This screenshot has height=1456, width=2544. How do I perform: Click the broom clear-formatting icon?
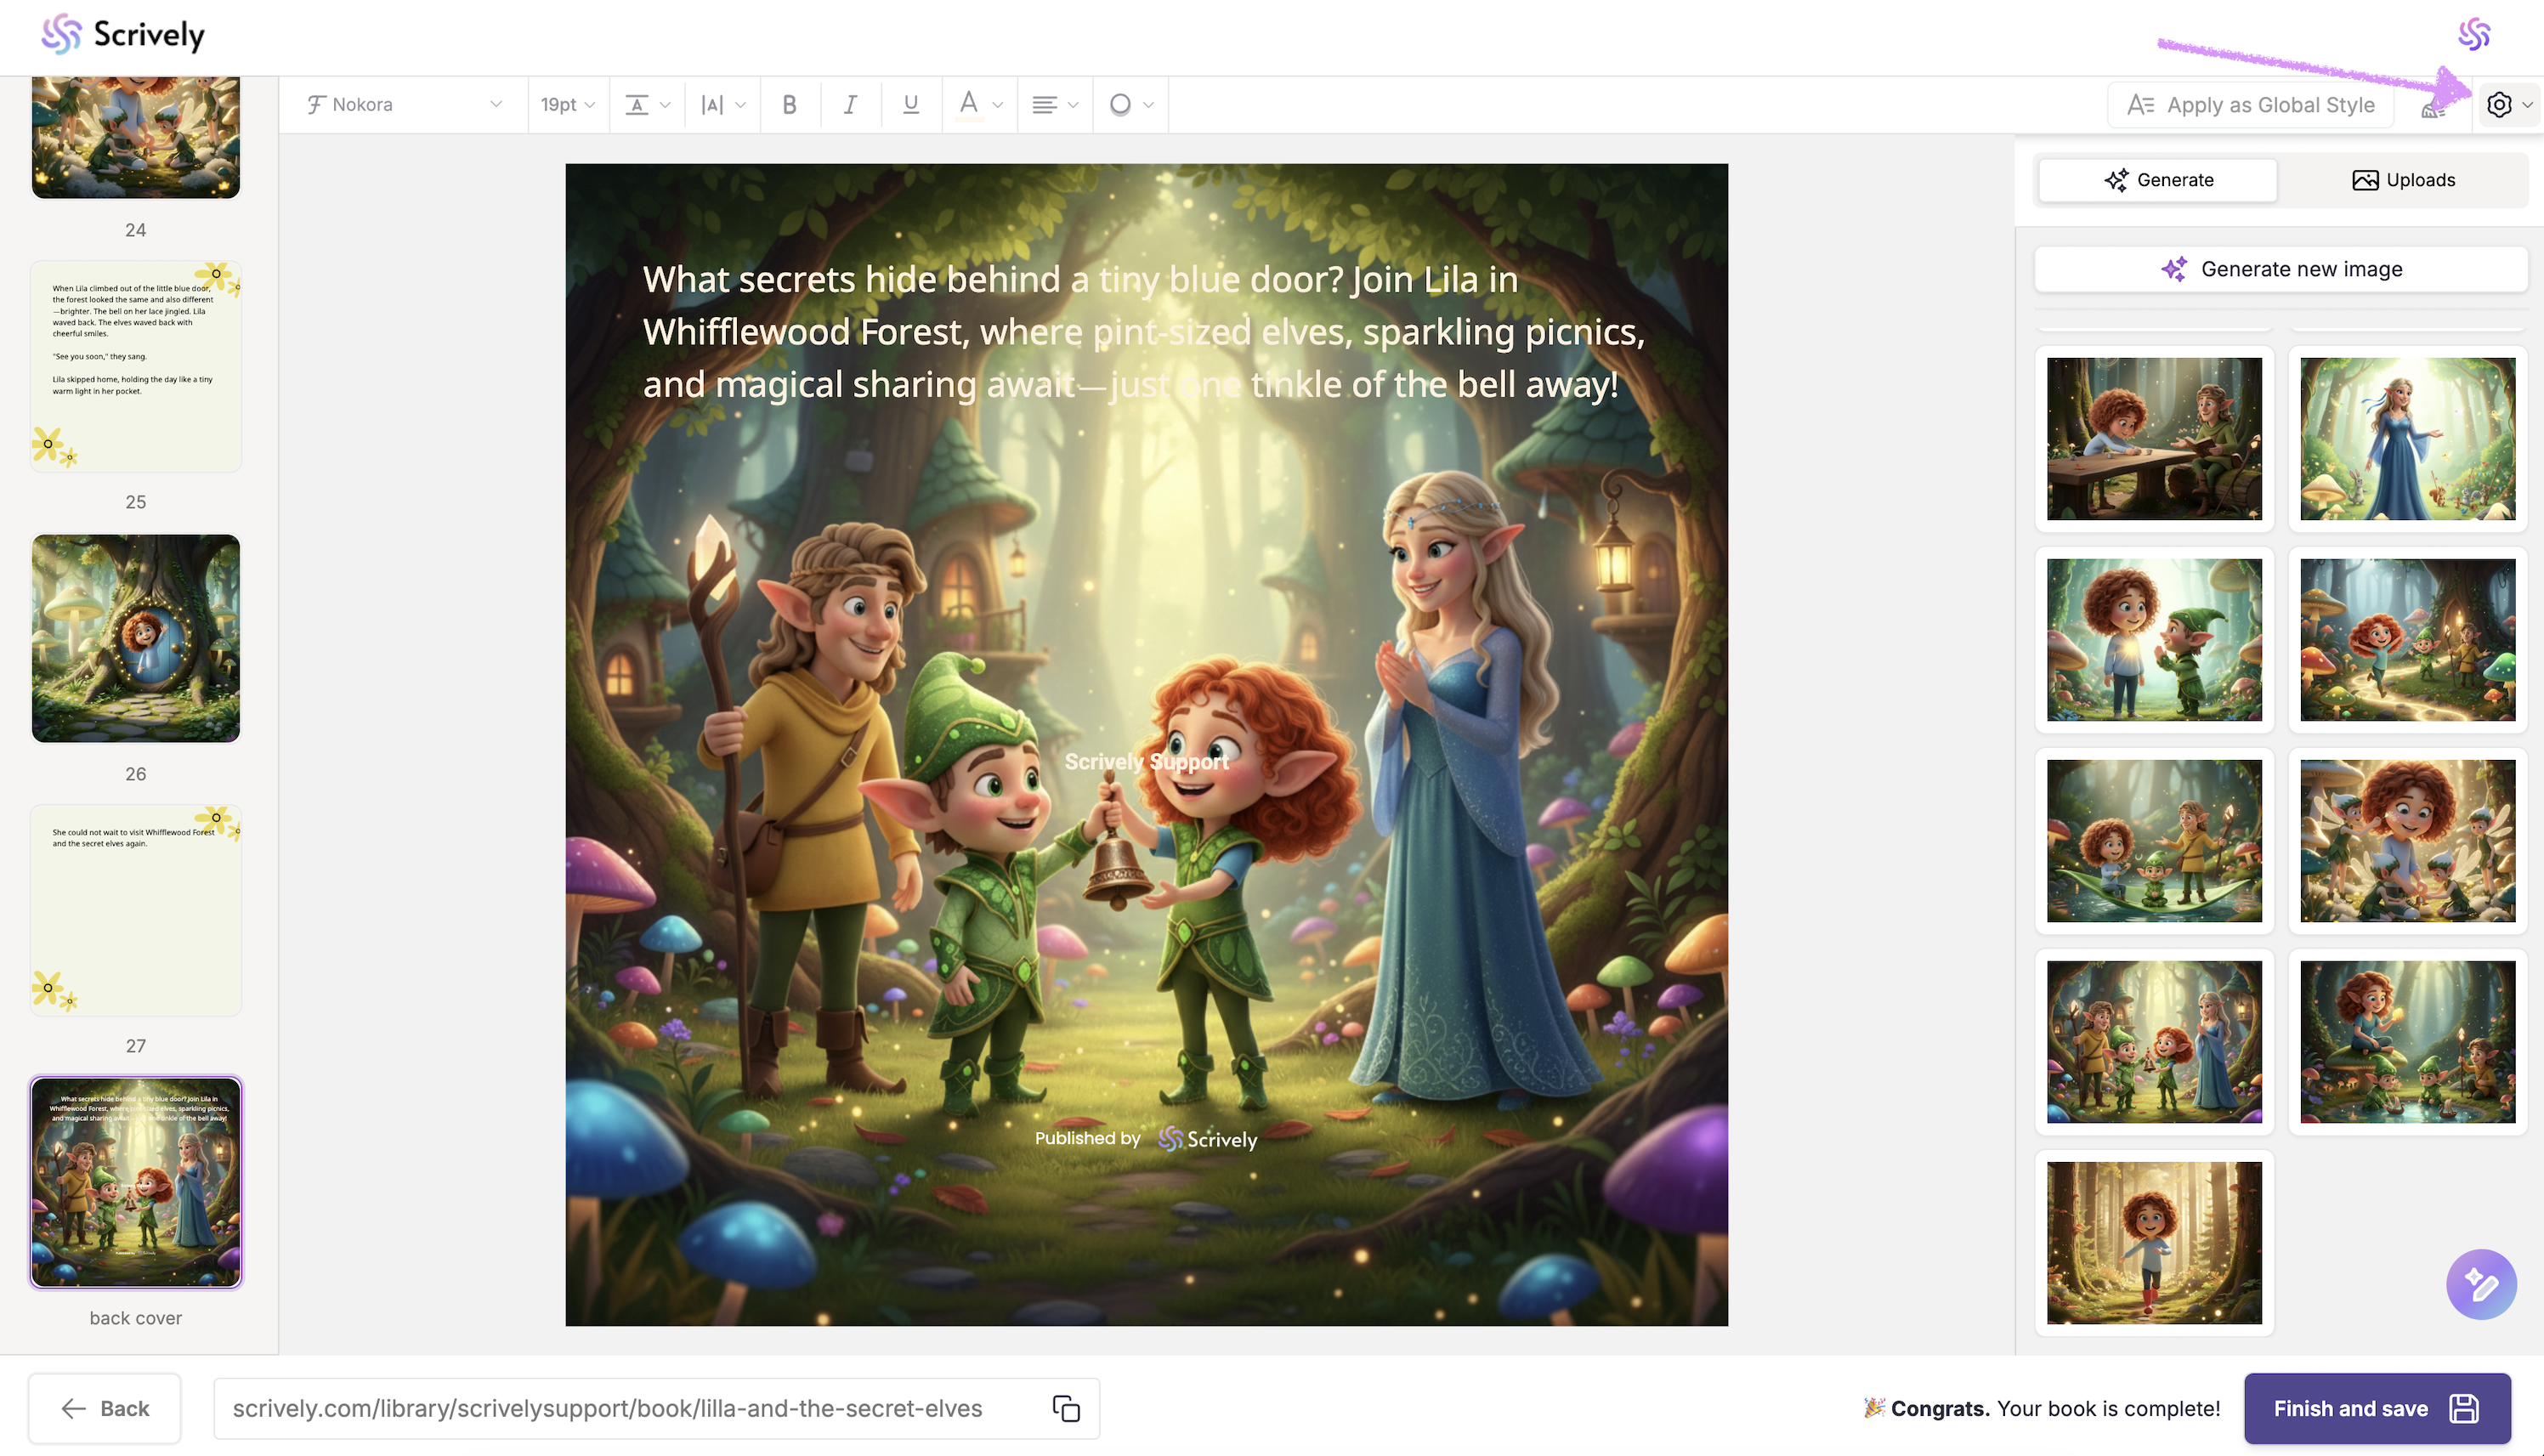pos(2432,108)
